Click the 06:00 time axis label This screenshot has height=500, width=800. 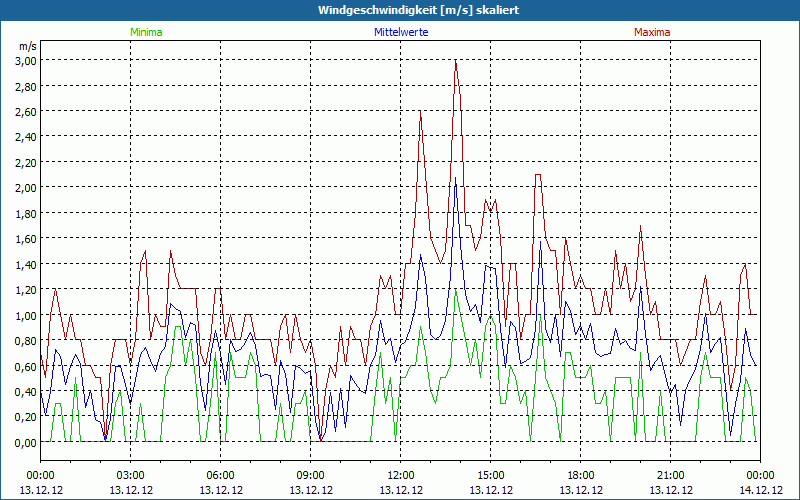coord(220,476)
